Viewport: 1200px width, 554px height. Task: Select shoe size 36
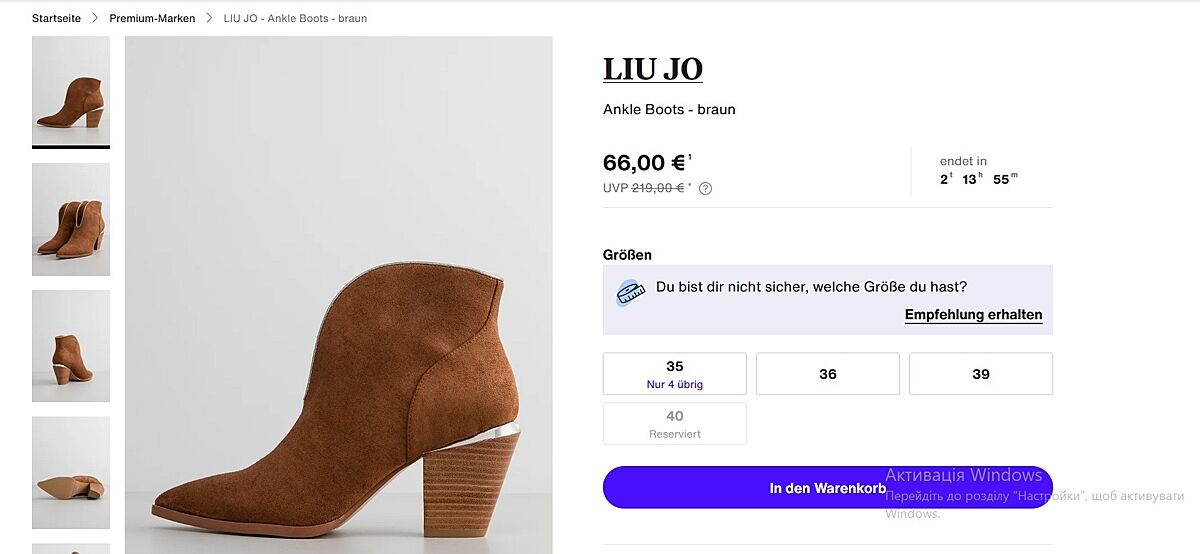tap(828, 374)
